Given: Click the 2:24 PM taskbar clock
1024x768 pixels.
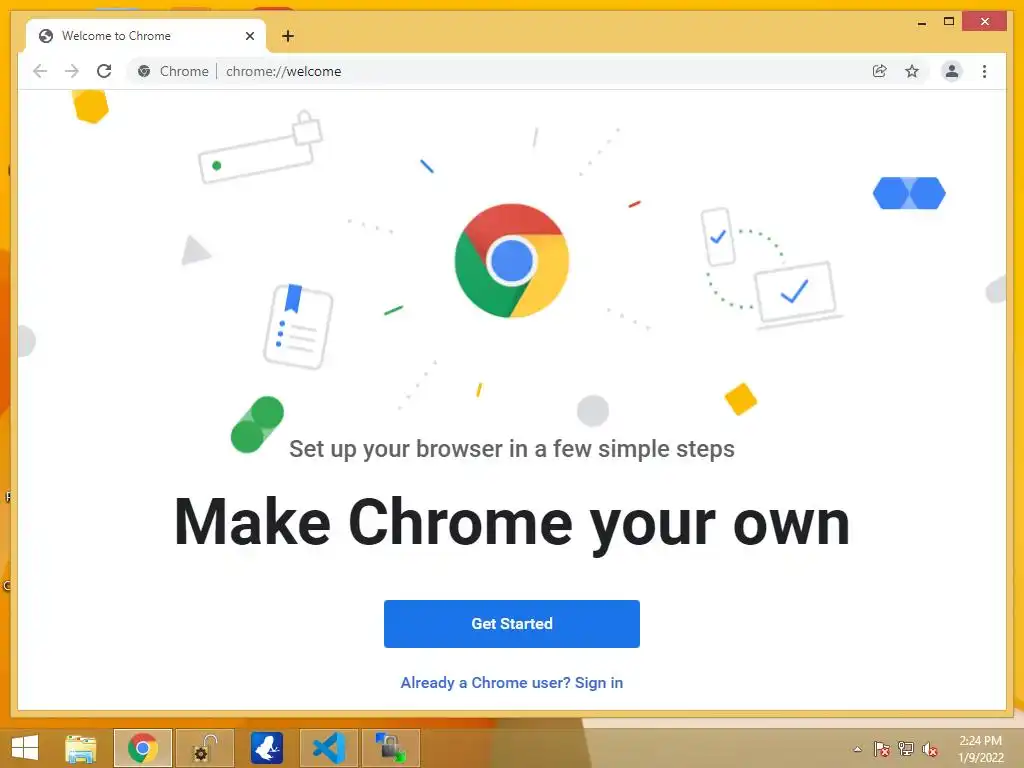Looking at the screenshot, I should [980, 749].
